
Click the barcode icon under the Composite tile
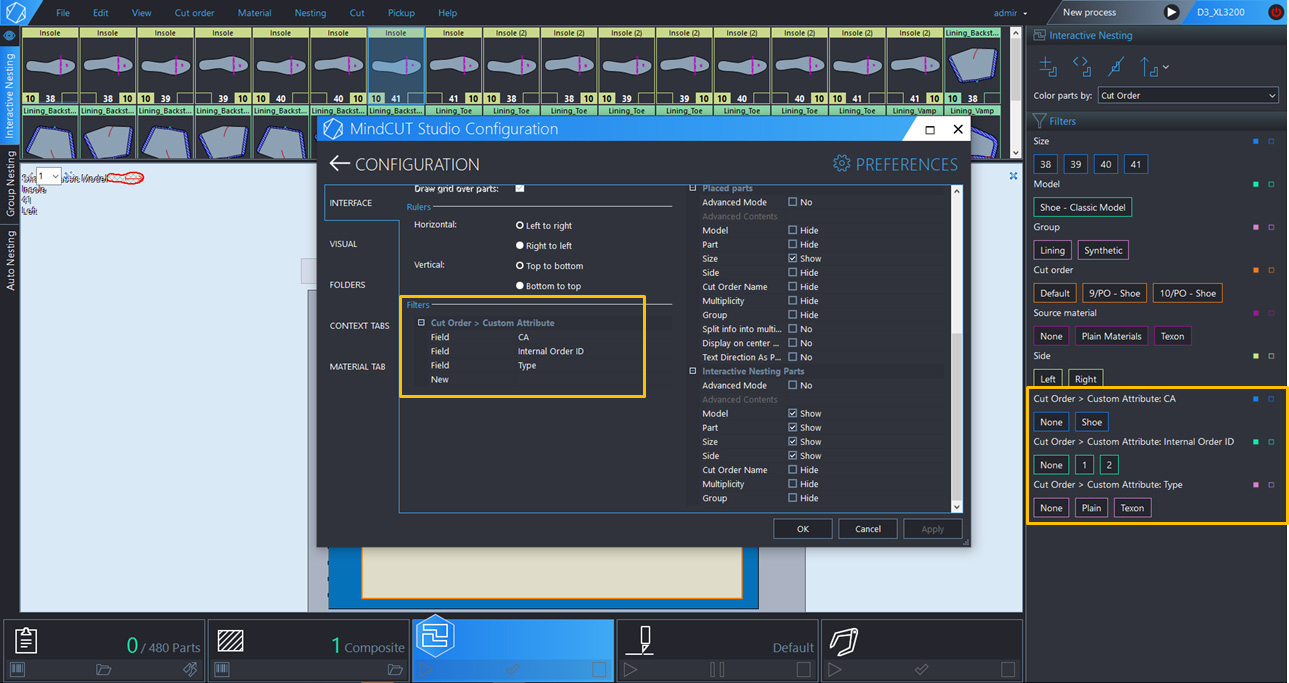coord(222,669)
